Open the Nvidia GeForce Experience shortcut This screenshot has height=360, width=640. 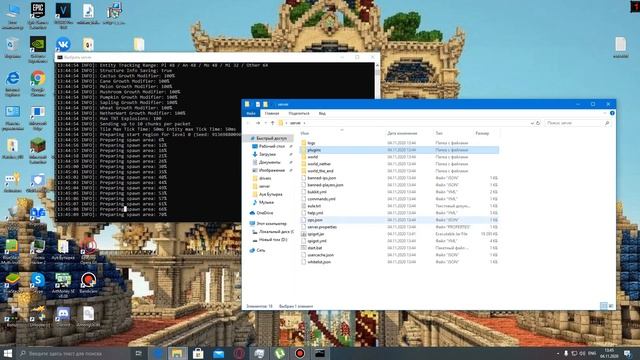click(38, 49)
